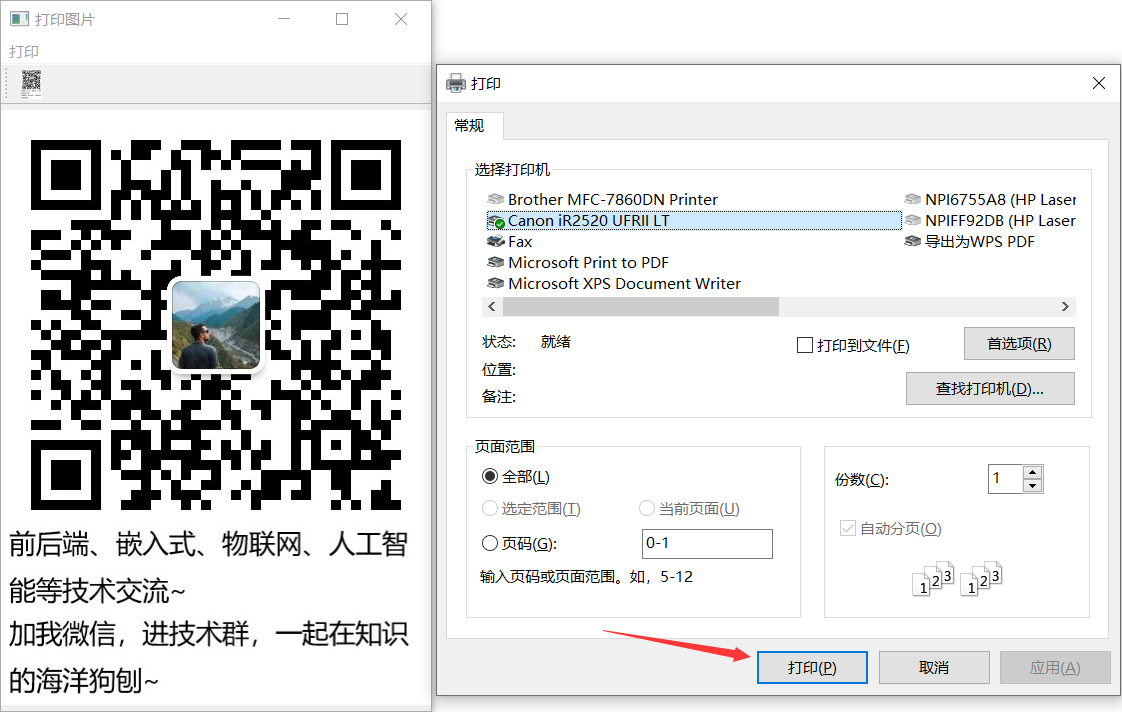Click the first collate pages illustration
Image resolution: width=1122 pixels, height=712 pixels.
933,578
